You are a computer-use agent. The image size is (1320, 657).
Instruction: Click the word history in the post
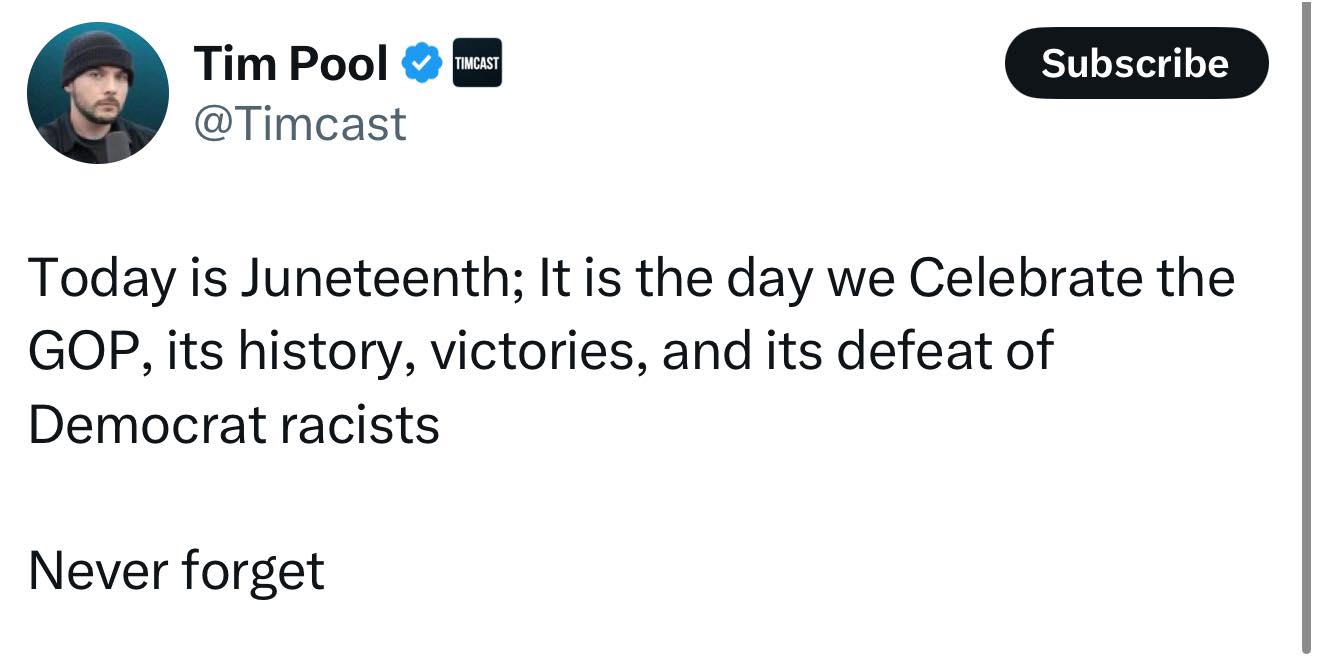point(327,351)
